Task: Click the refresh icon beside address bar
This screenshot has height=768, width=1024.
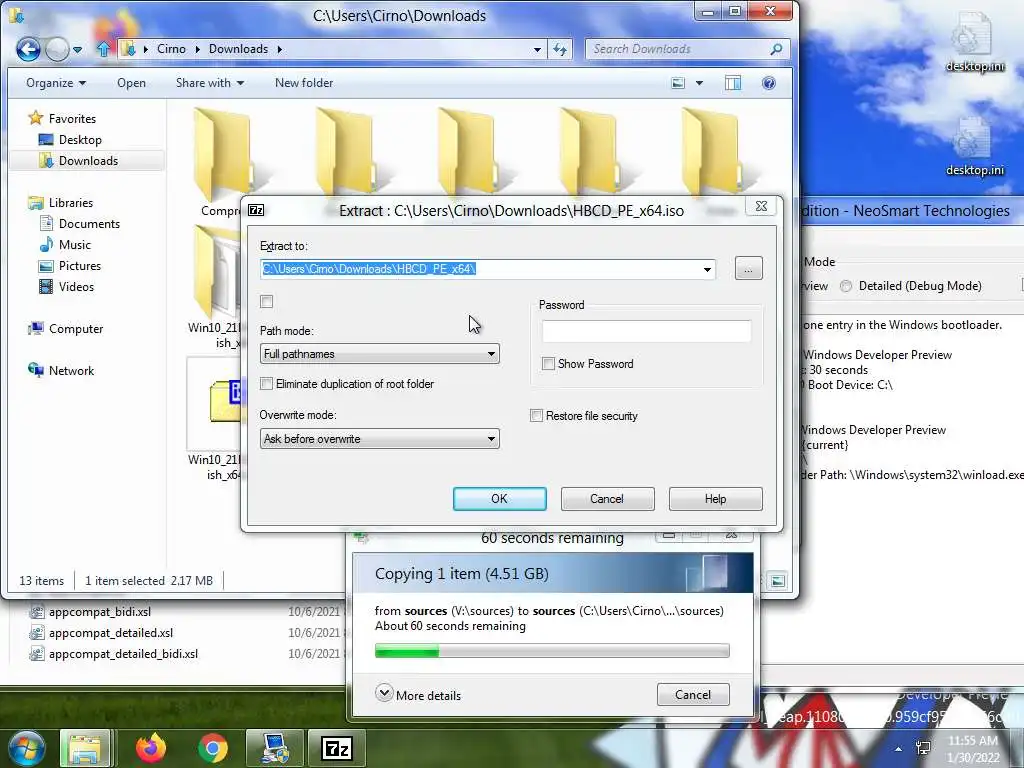Action: pos(560,49)
